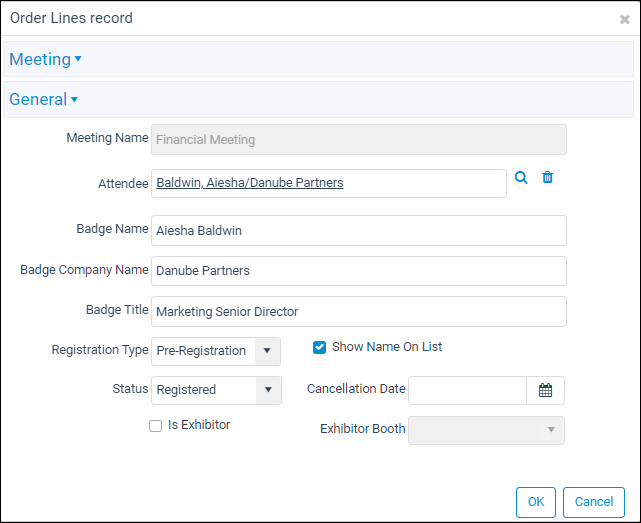Viewport: 641px width, 523px height.
Task: Open the Baldwin, Aiesha/Danube Partners link
Action: pyautogui.click(x=250, y=182)
